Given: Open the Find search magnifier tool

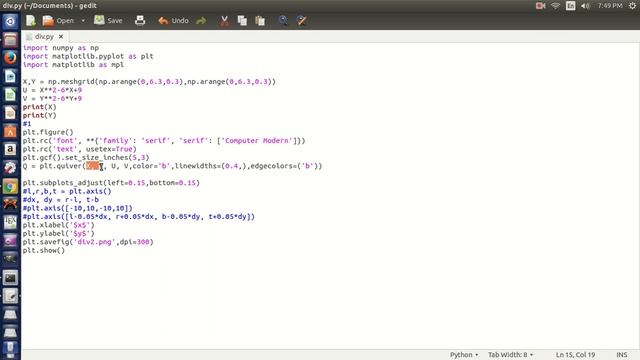Looking at the screenshot, I should pos(283,20).
